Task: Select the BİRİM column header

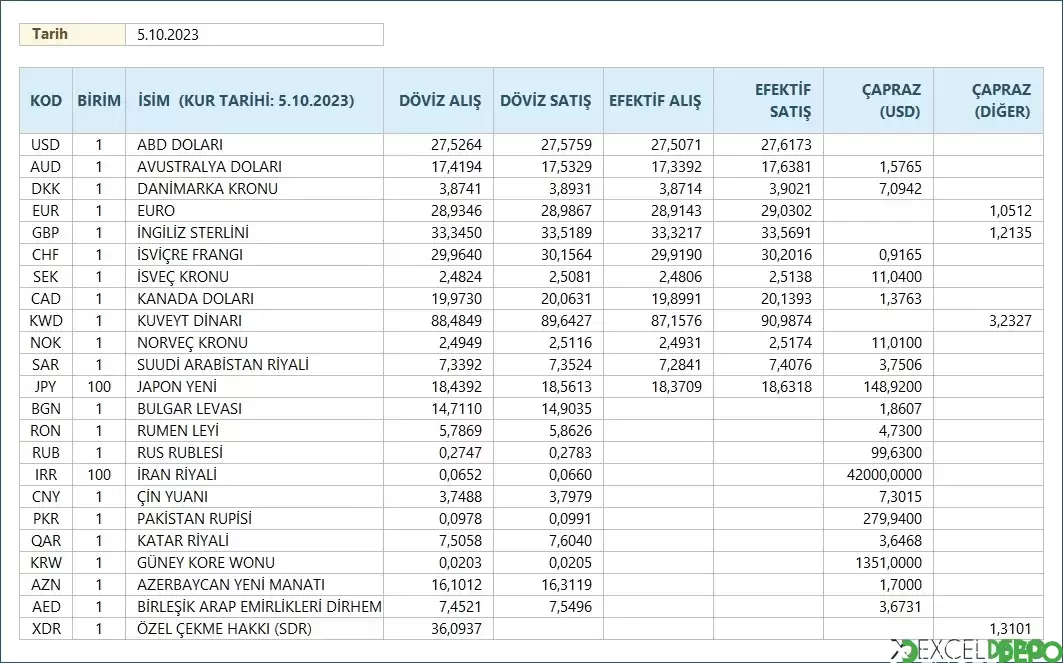Action: (x=99, y=100)
